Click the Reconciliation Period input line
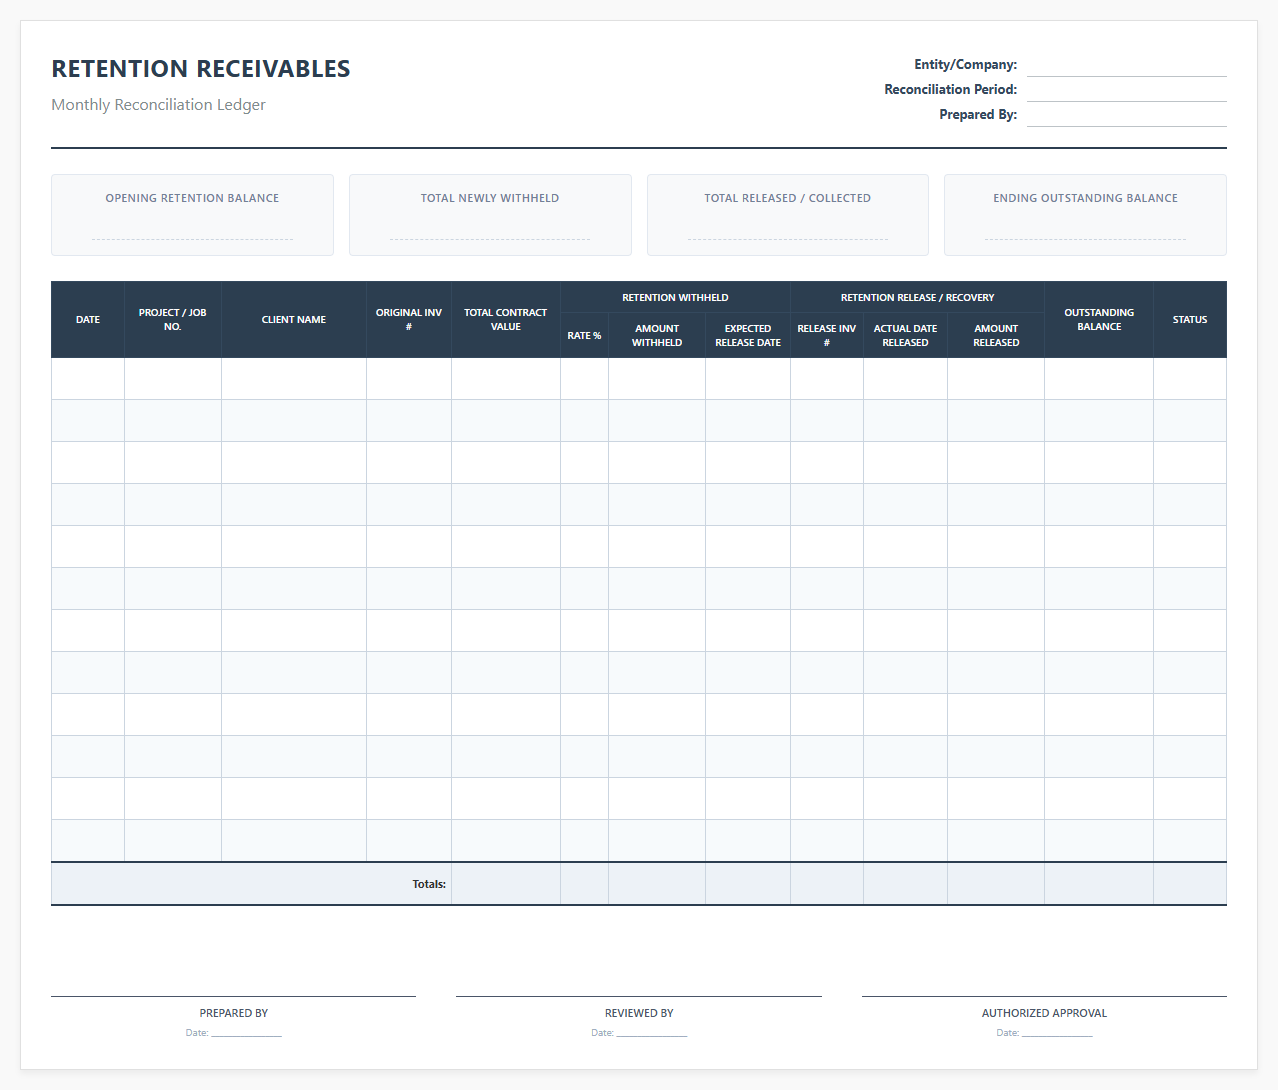The image size is (1278, 1090). (x=1126, y=90)
